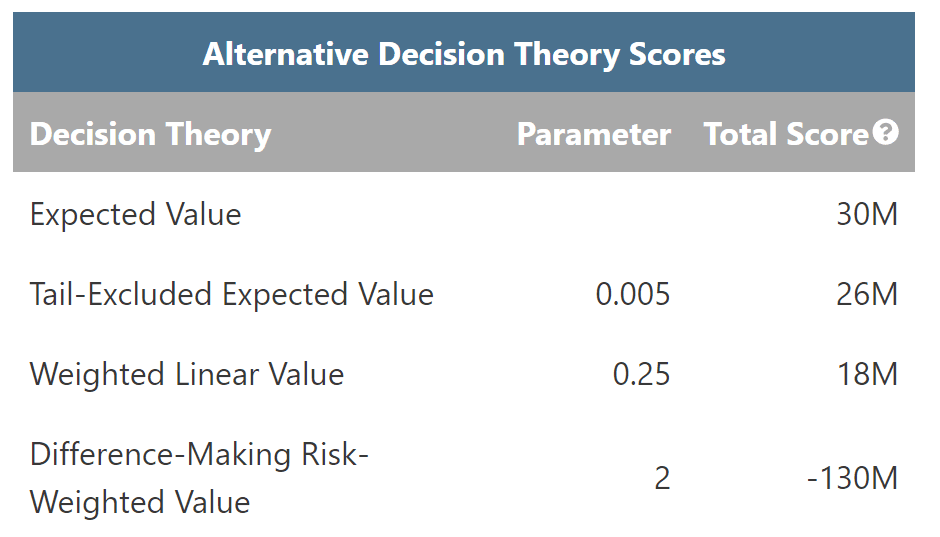Click the Expected Value score of 30M

point(867,215)
